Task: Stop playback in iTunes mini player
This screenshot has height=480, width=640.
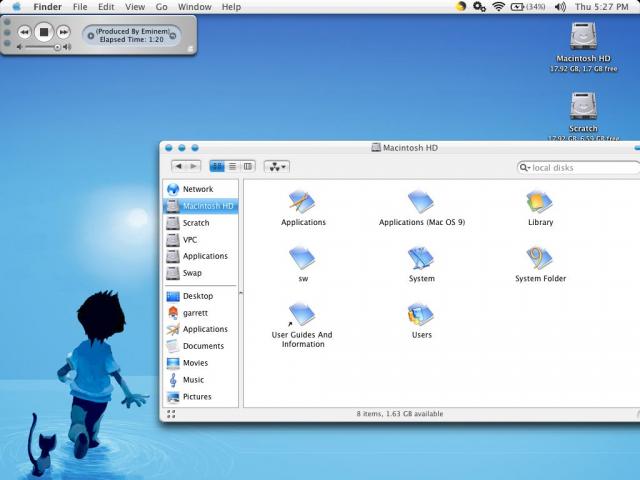Action: click(44, 32)
